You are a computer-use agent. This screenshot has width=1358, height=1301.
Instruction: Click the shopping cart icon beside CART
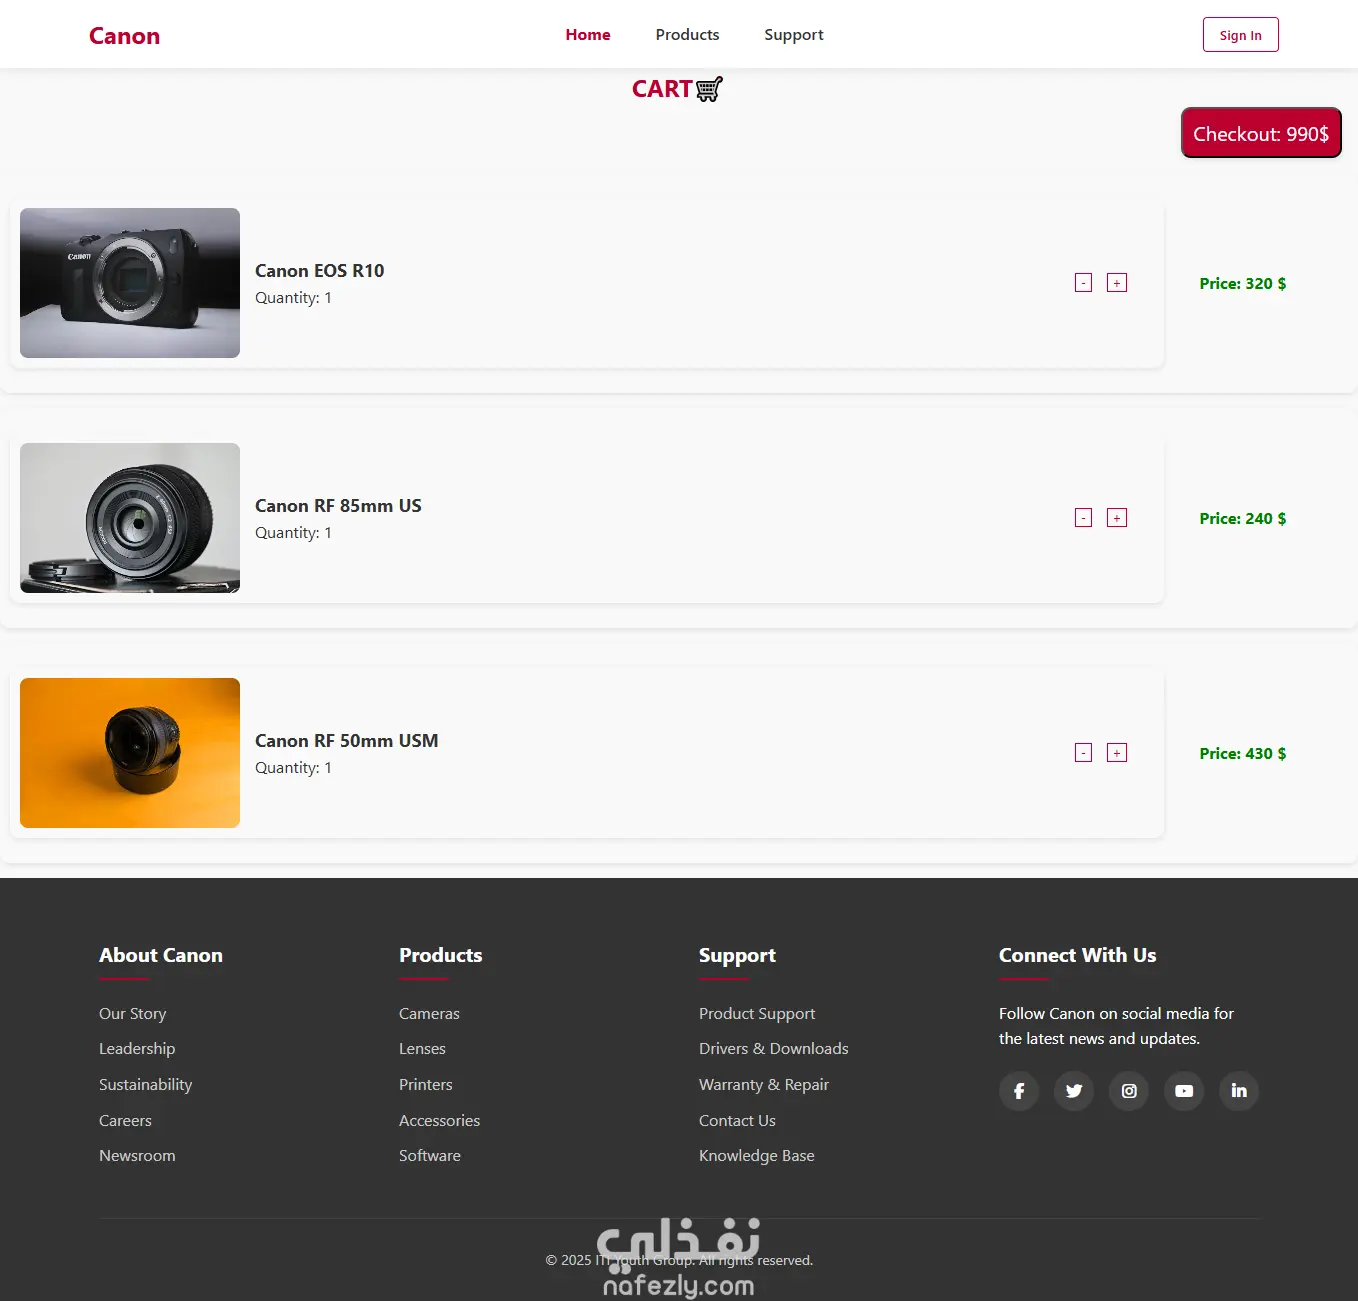coord(709,89)
